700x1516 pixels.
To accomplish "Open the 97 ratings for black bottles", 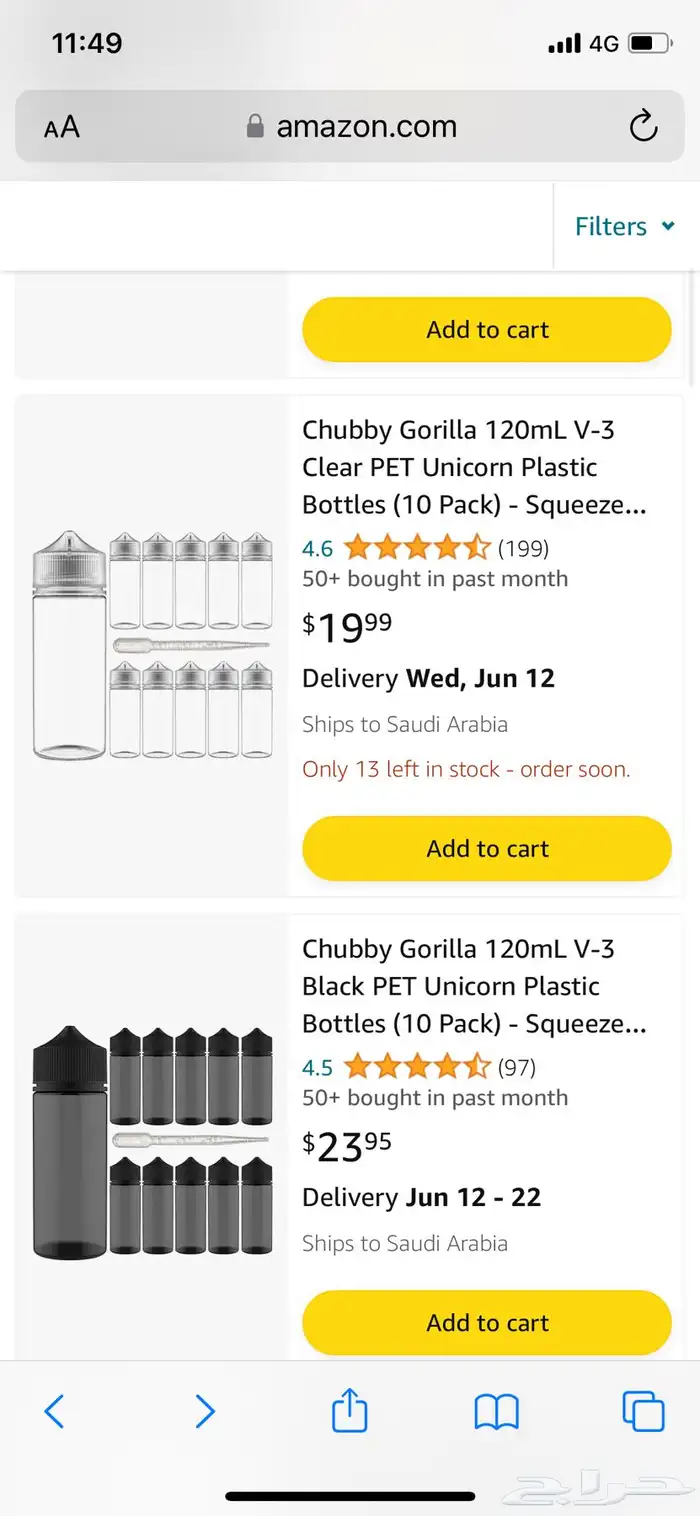I will (x=517, y=1067).
